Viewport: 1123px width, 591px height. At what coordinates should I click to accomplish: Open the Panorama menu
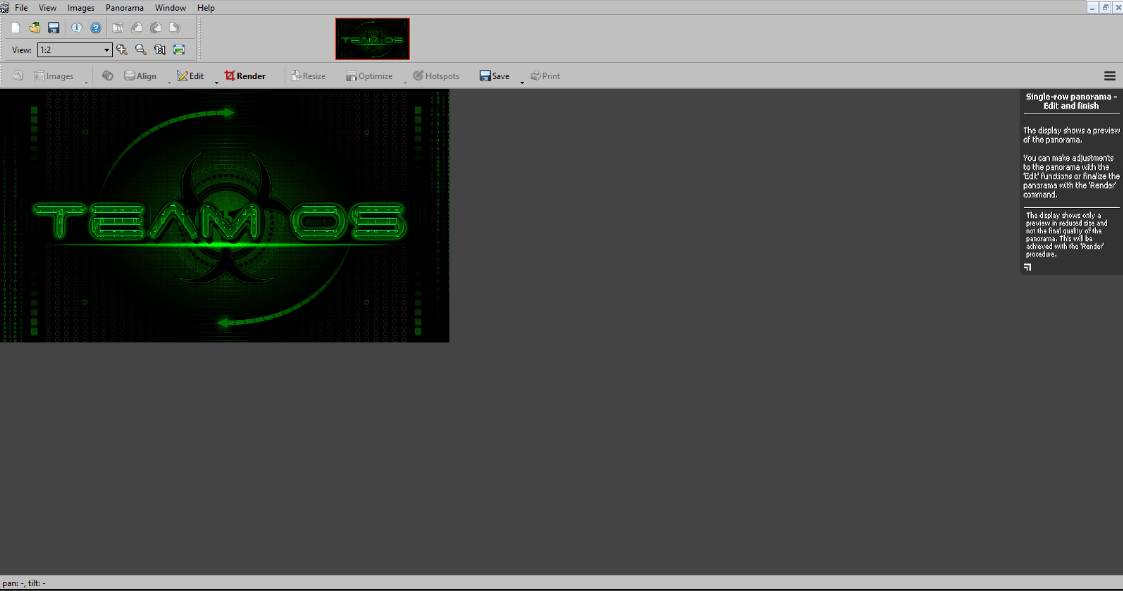[124, 8]
